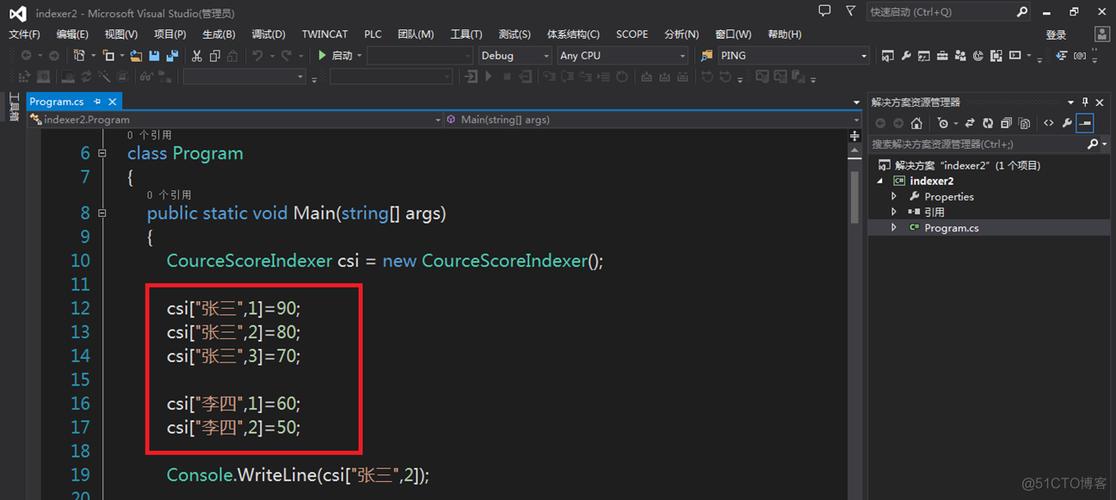The image size is (1116, 500).
Task: Expand the 引用 references node
Action: tap(895, 212)
